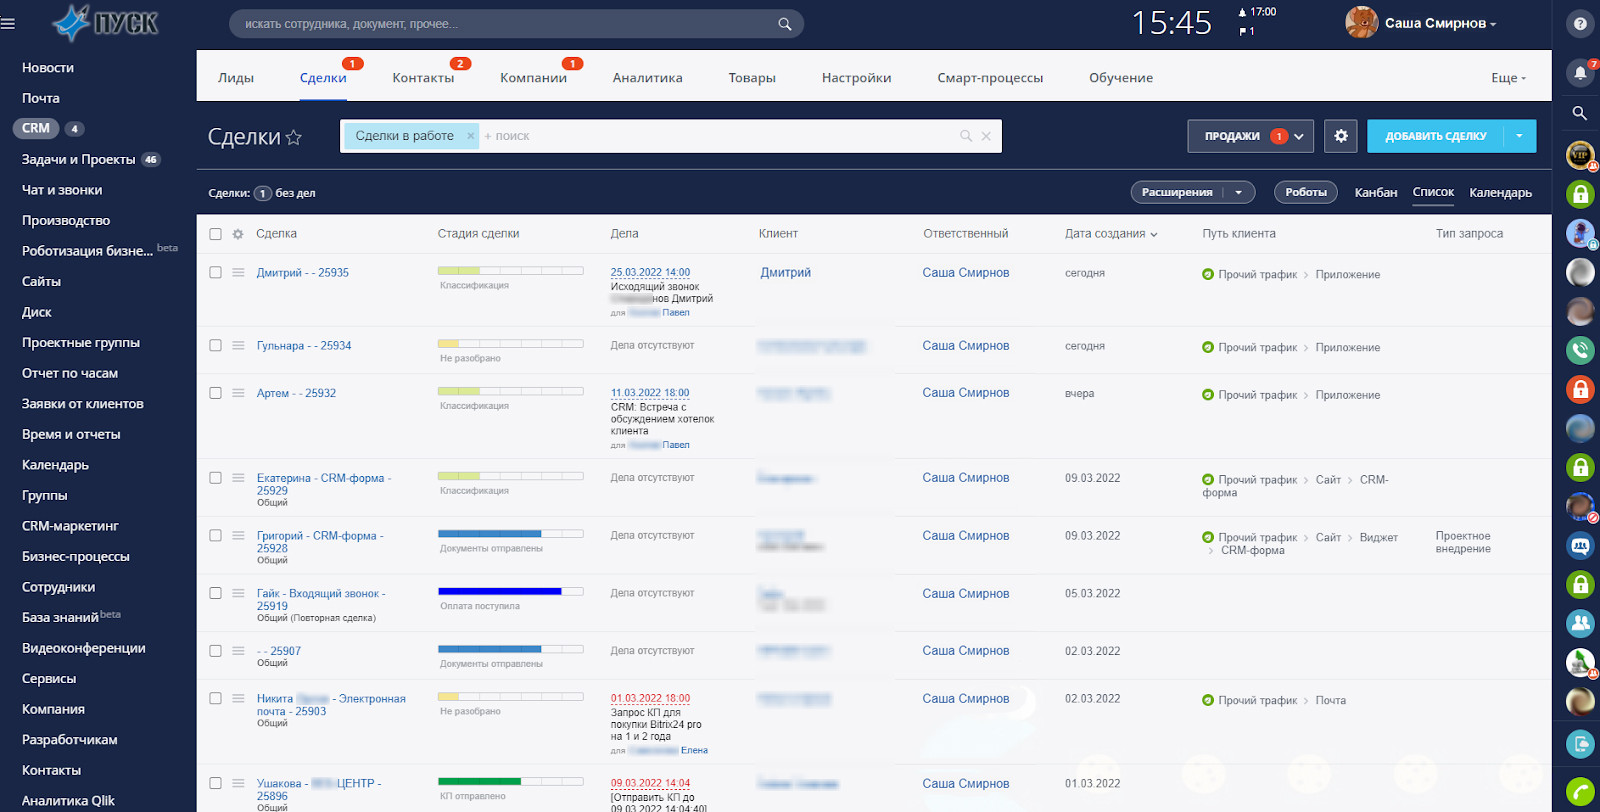Sort by Дата создания column header
The image size is (1600, 812).
pyautogui.click(x=1111, y=234)
